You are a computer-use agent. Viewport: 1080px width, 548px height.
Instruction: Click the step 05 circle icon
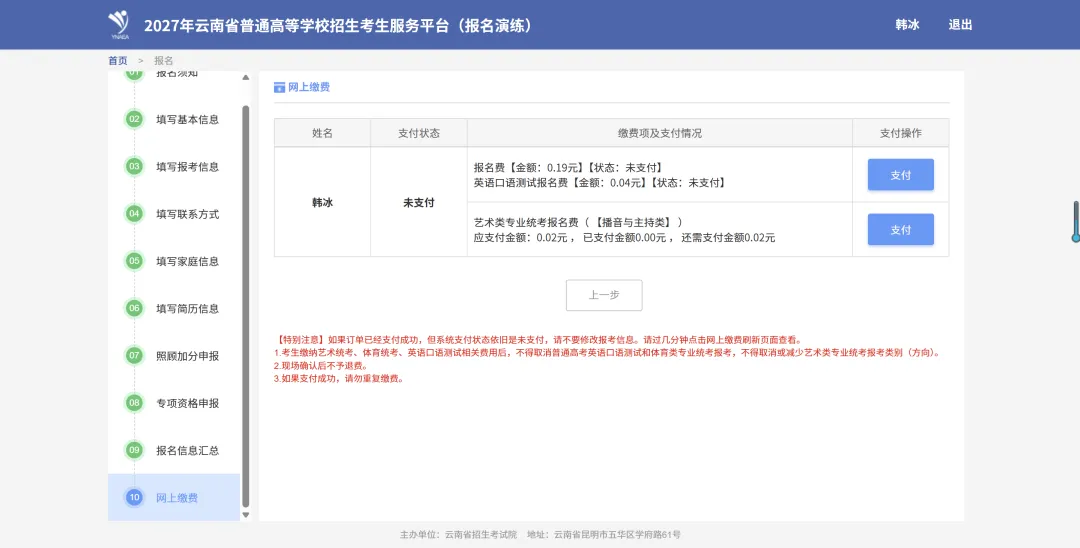click(x=134, y=261)
